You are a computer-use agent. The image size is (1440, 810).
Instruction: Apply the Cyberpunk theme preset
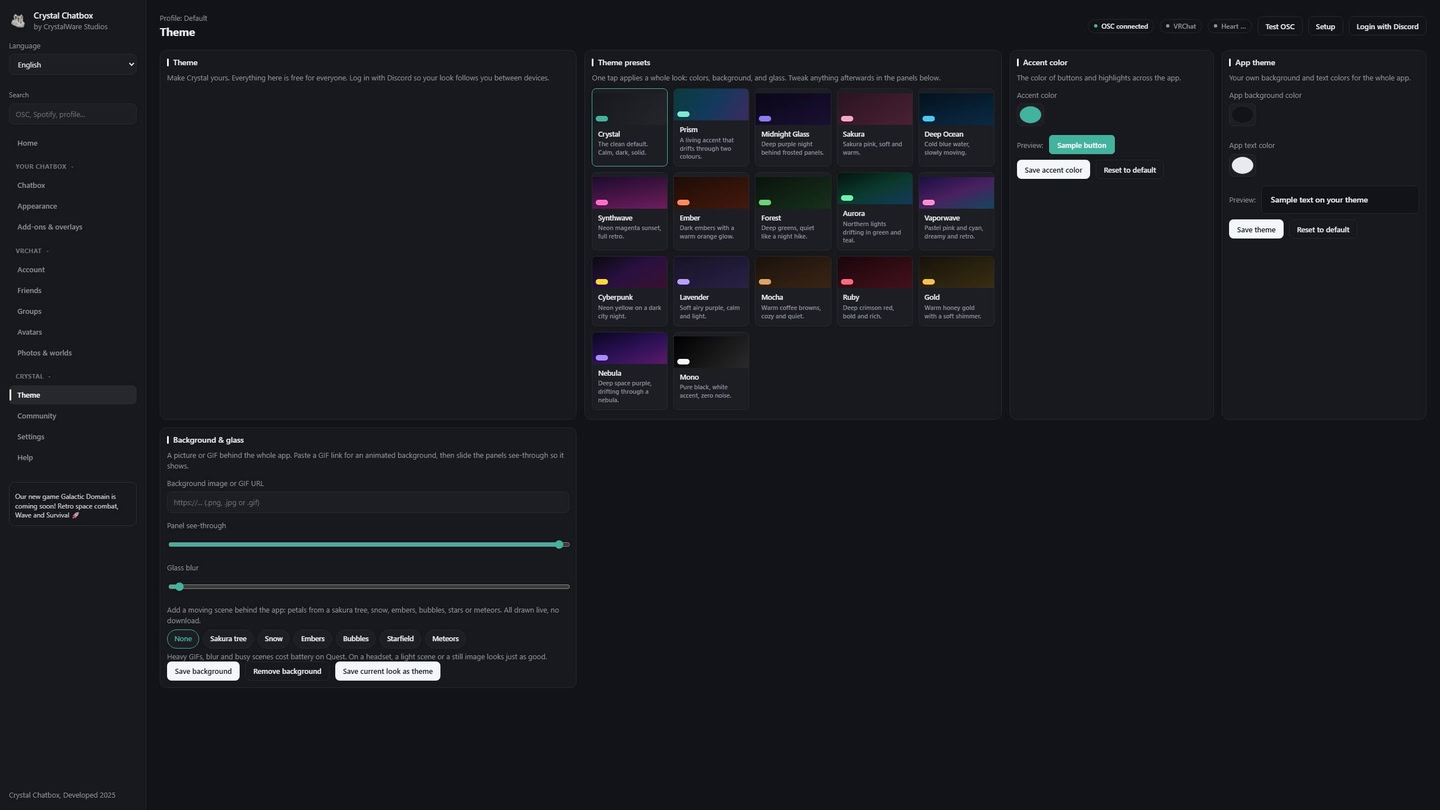(x=629, y=291)
